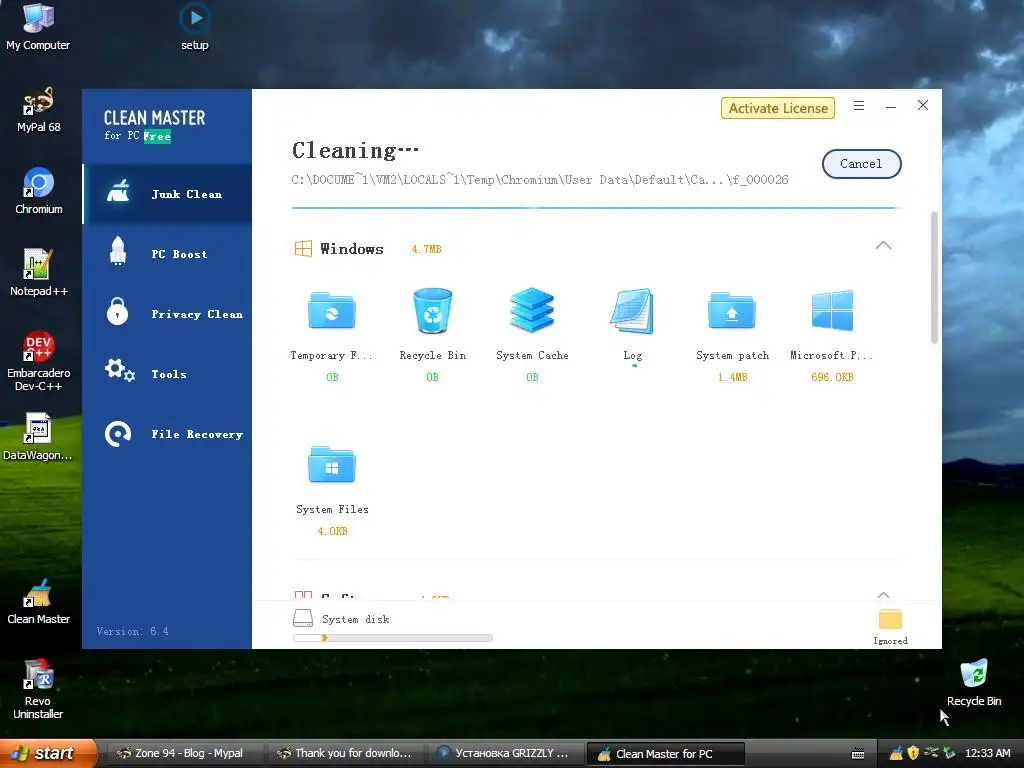Select the Recycle Bin junk item
Viewport: 1024px width, 768px height.
(x=432, y=311)
